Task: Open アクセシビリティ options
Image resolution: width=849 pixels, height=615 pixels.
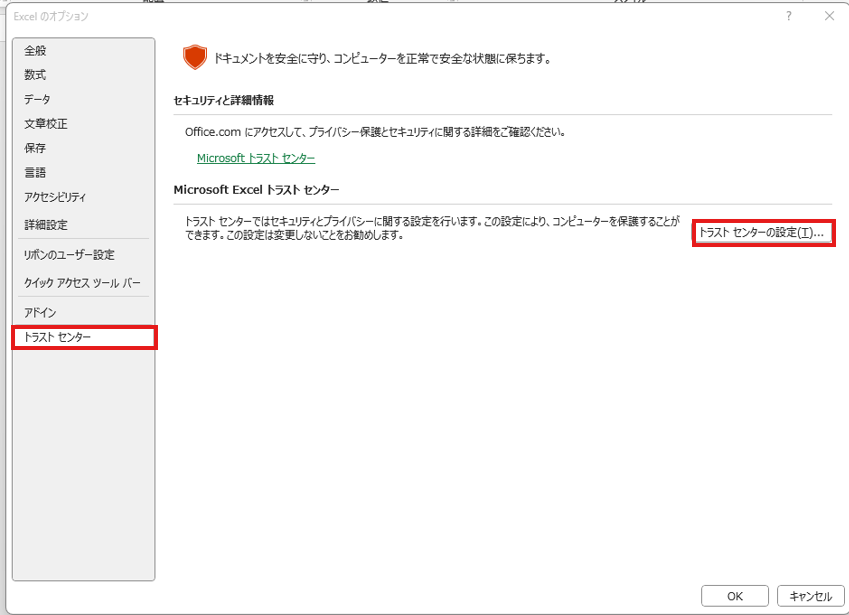Action: click(55, 197)
